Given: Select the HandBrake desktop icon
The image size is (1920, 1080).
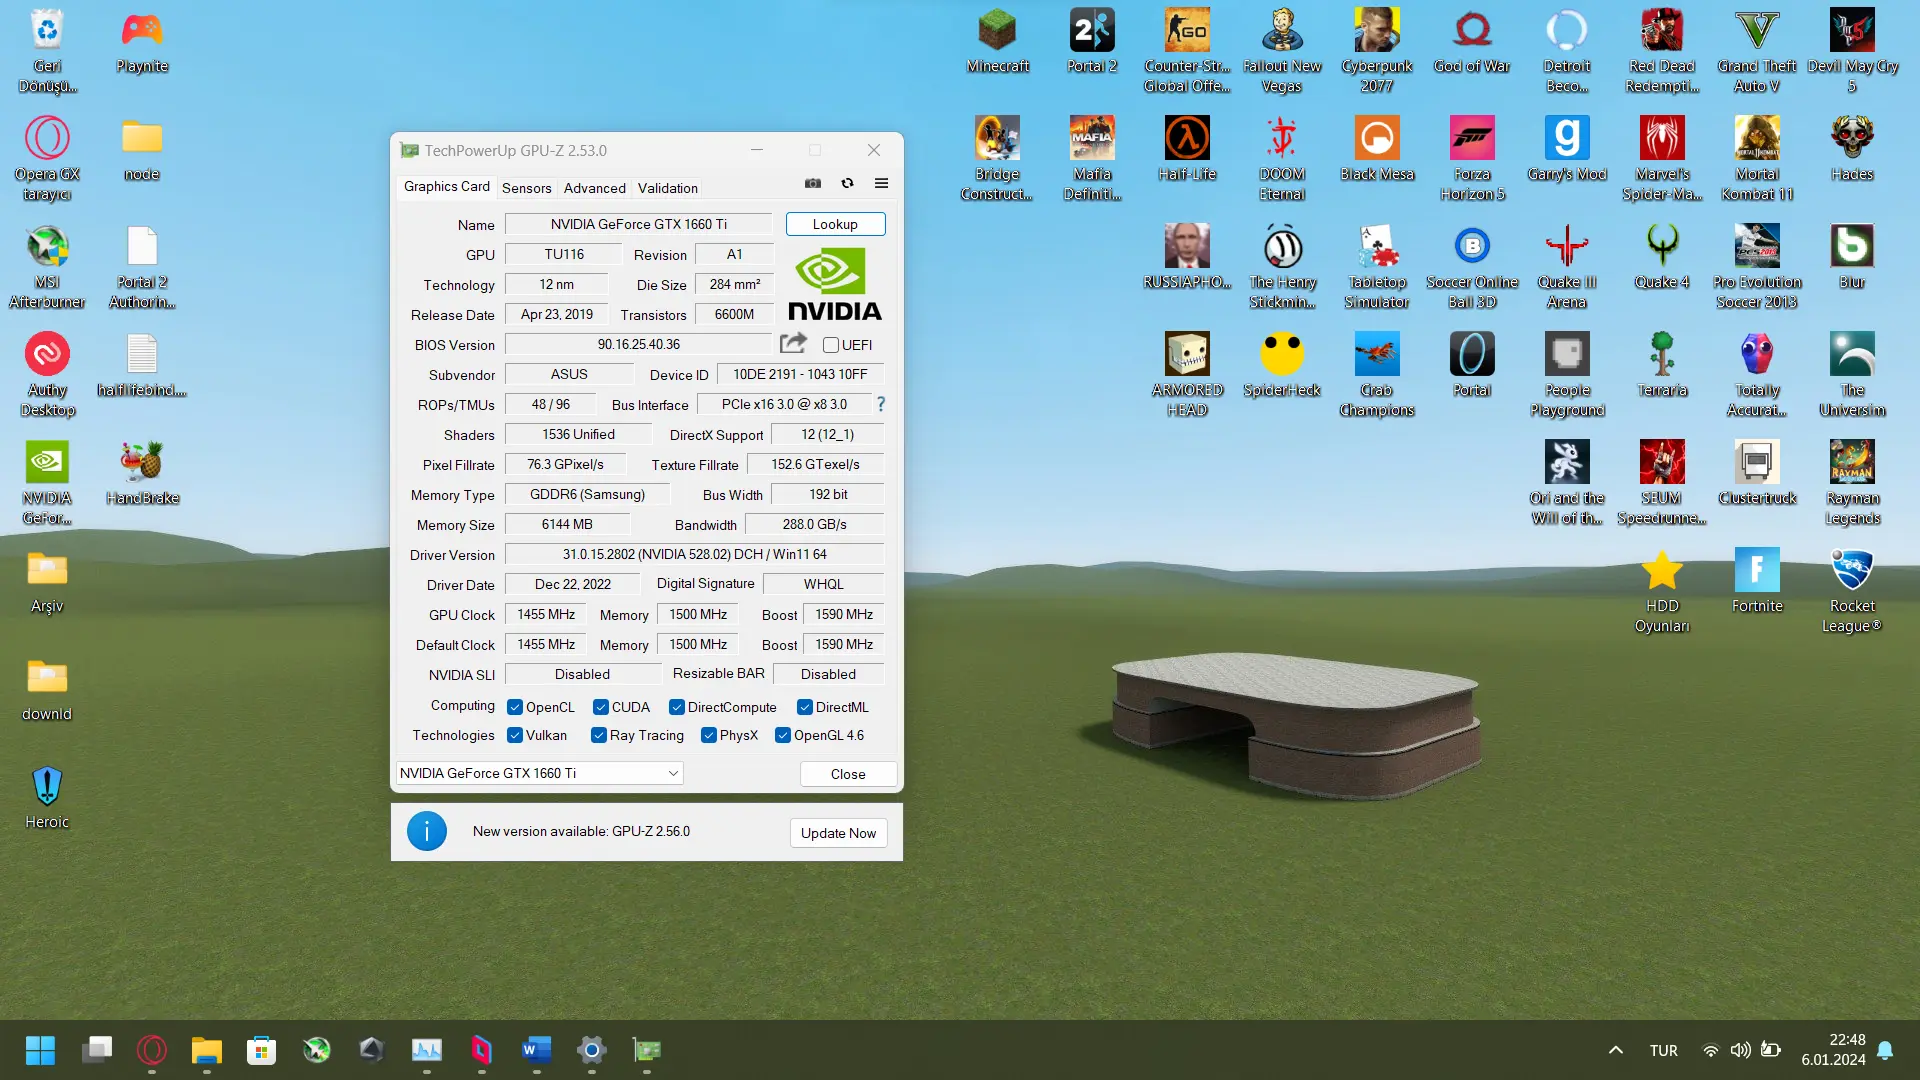Looking at the screenshot, I should (142, 472).
